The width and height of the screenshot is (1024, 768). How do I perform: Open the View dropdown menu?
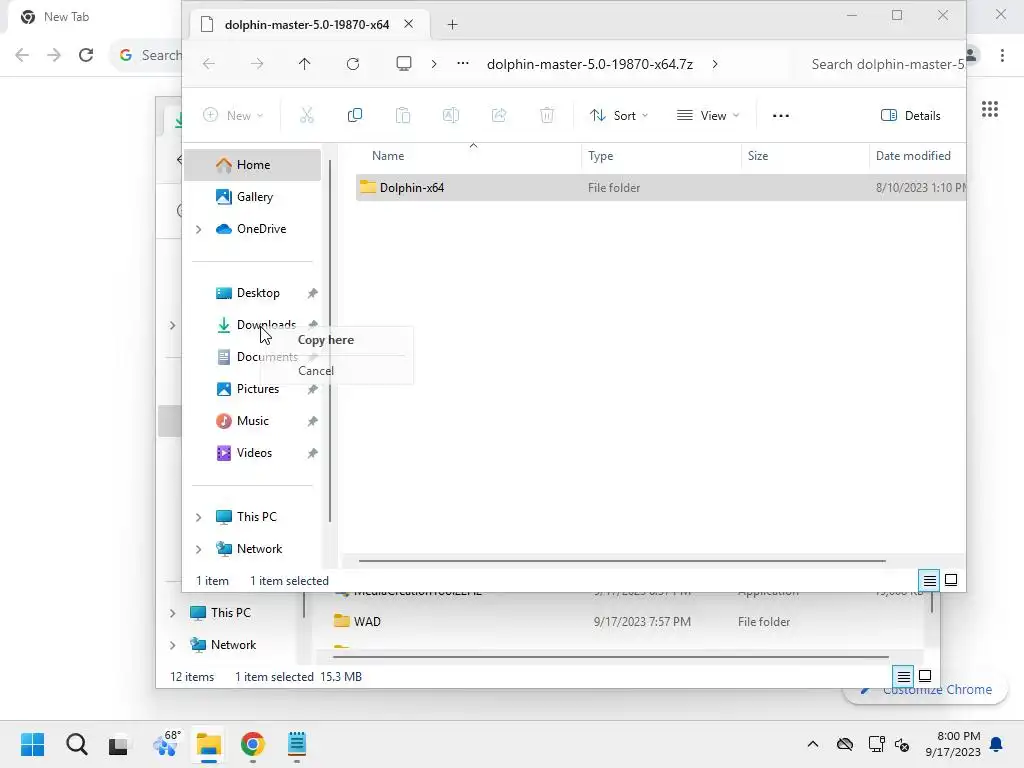coord(709,116)
